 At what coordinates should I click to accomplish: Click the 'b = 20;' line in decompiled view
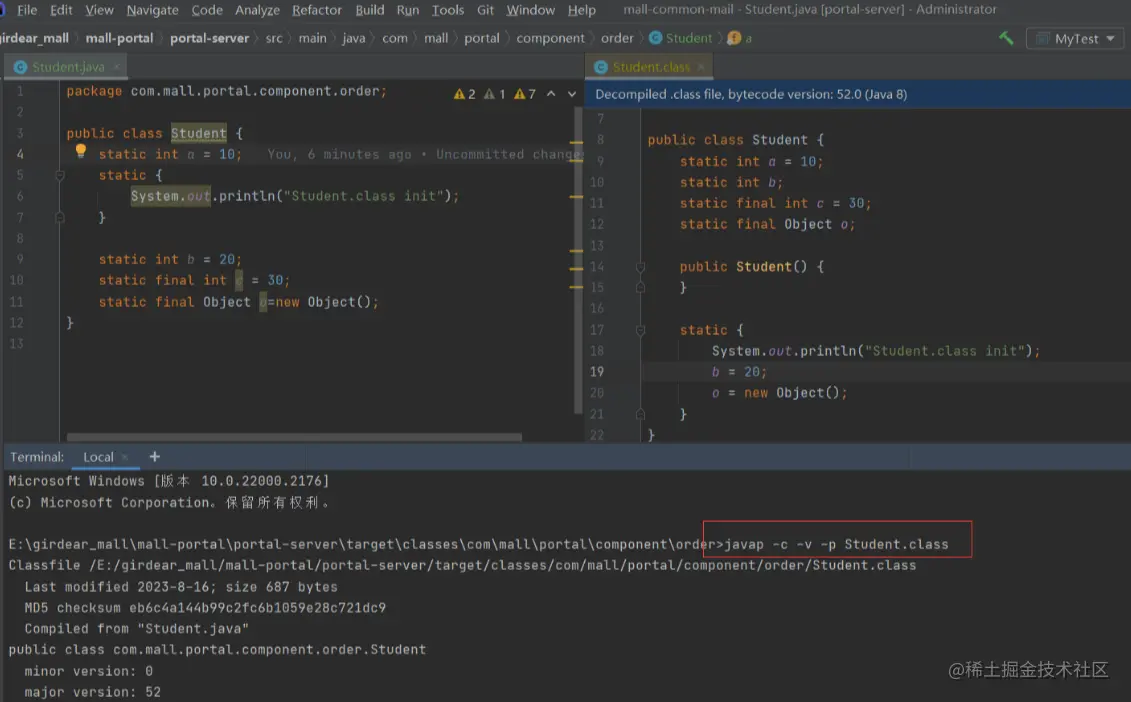tap(739, 372)
